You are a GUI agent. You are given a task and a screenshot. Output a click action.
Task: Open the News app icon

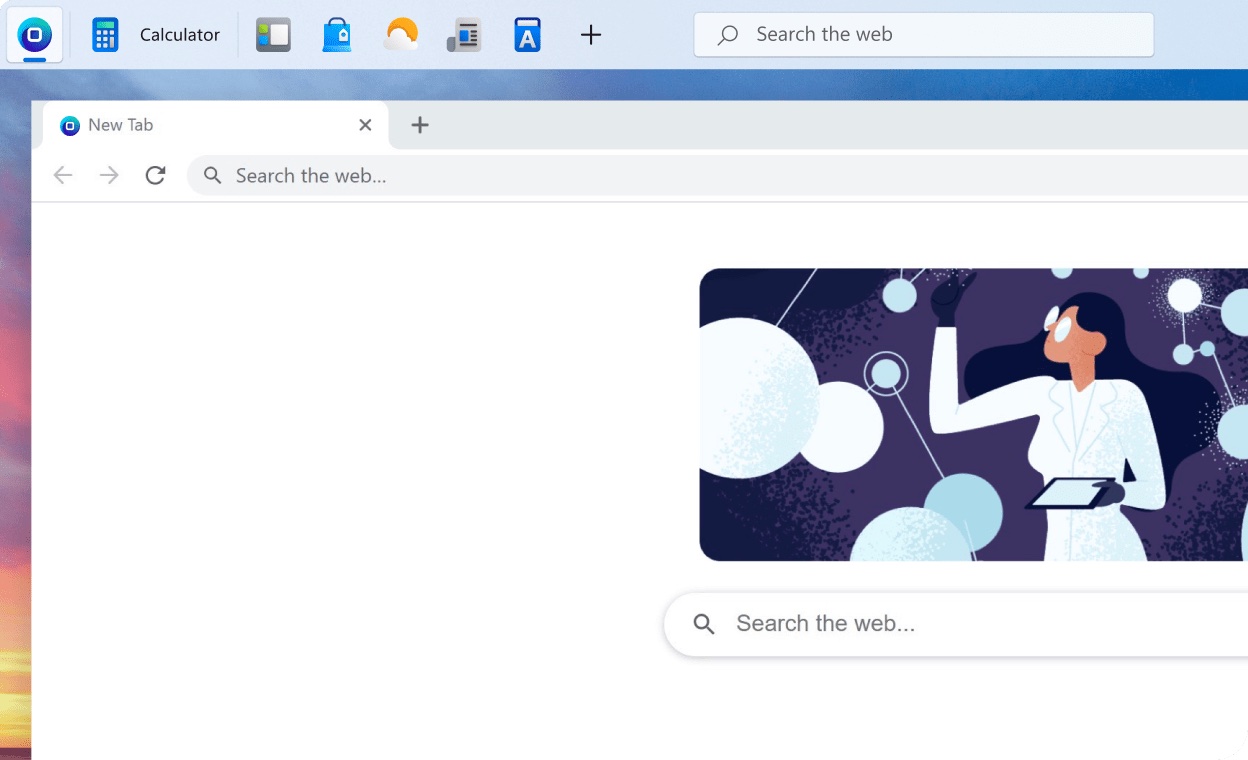coord(464,34)
